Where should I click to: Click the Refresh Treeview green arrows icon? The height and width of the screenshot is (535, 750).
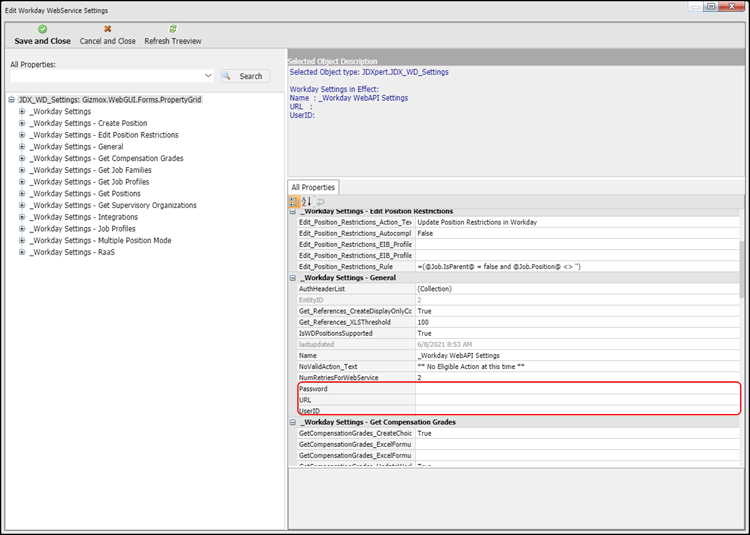(173, 29)
